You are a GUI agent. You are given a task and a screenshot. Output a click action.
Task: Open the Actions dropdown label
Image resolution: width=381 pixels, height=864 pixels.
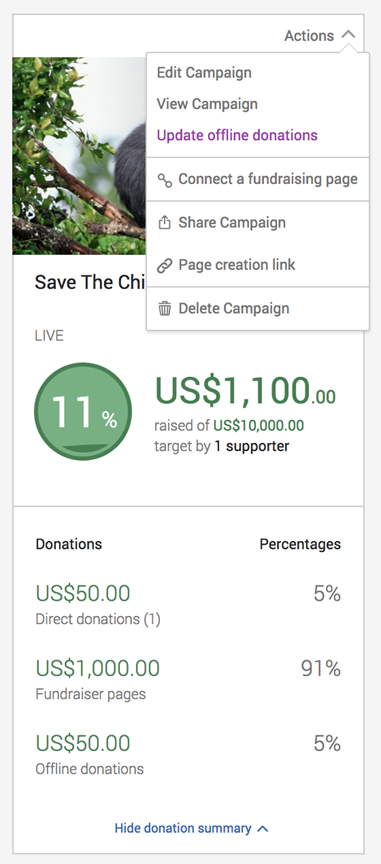tap(309, 36)
